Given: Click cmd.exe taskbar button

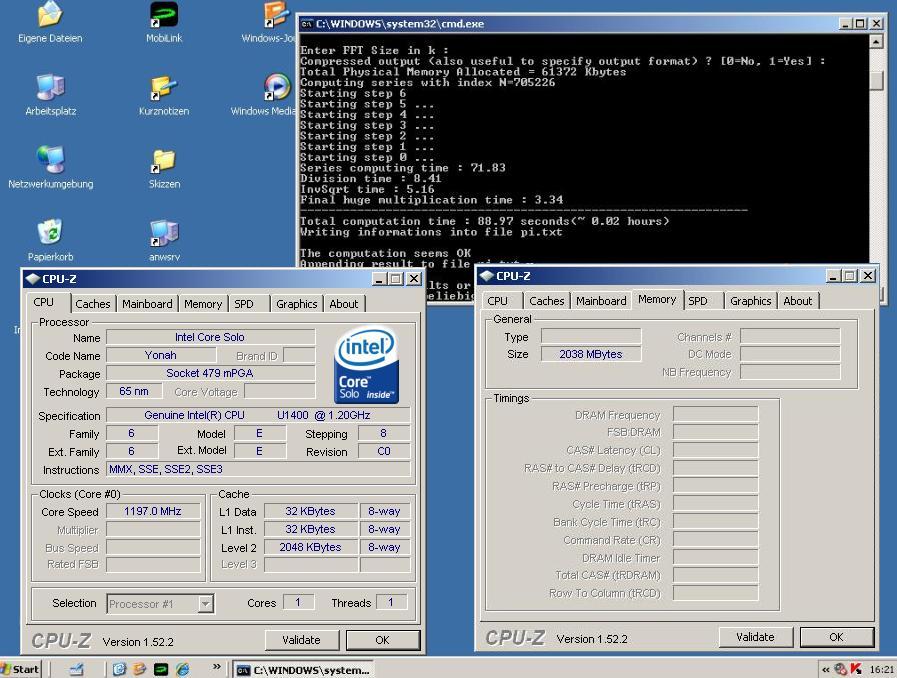Looking at the screenshot, I should [303, 669].
